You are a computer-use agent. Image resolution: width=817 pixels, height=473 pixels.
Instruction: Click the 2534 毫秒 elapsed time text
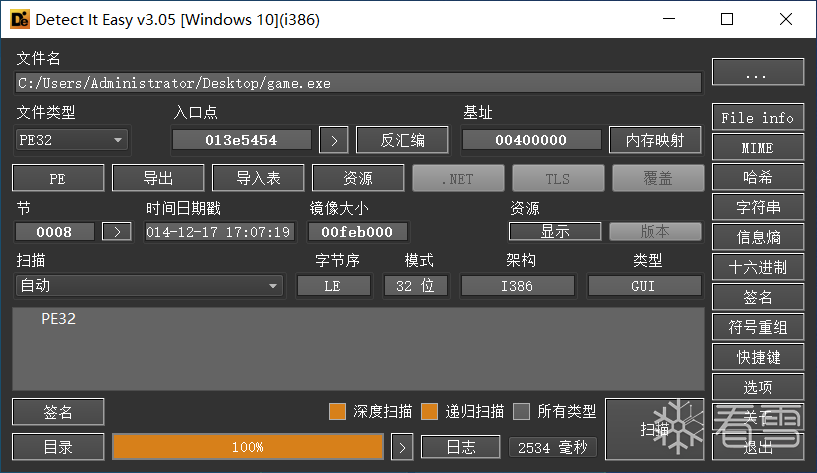[x=552, y=447]
